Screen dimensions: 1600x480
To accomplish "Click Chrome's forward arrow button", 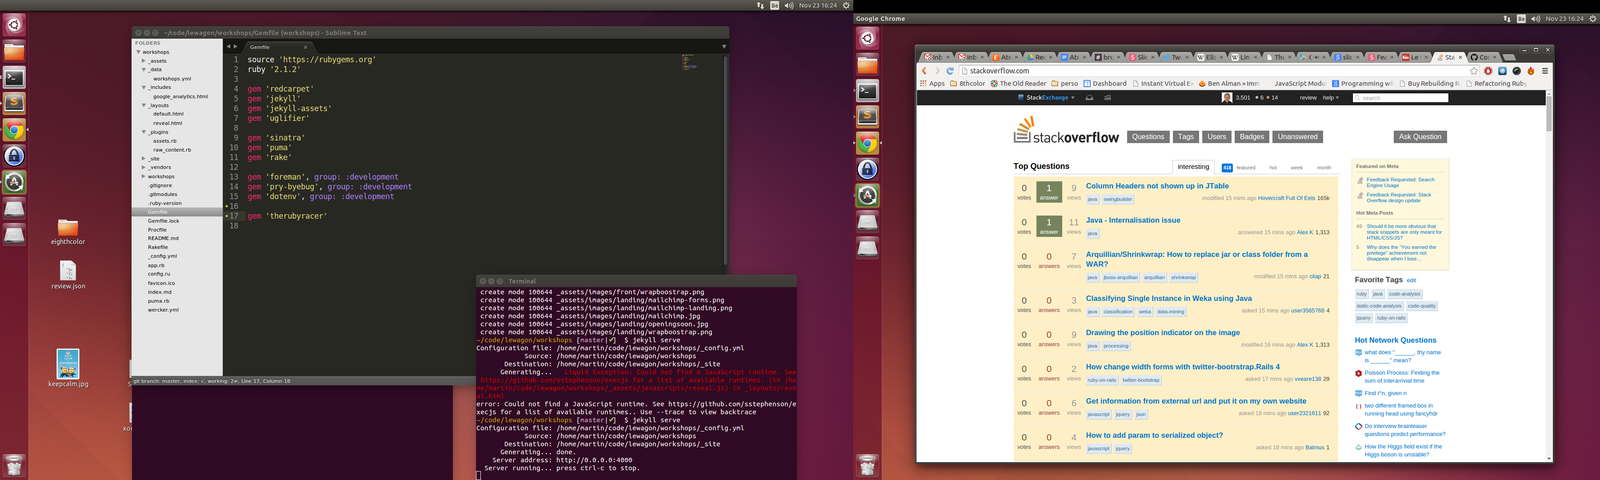I will pyautogui.click(x=937, y=71).
